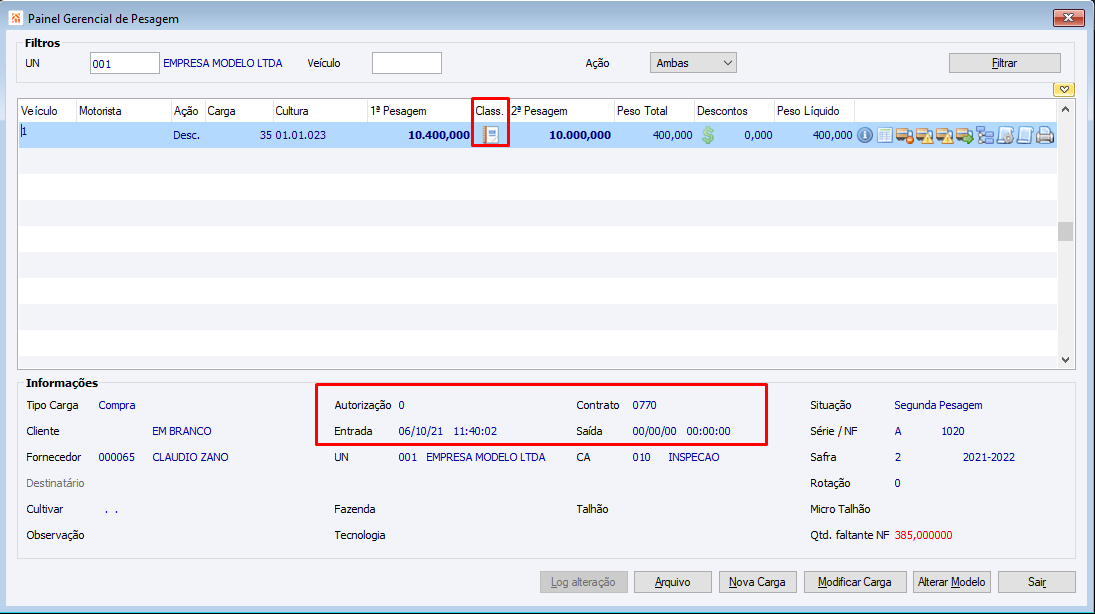The image size is (1095, 614).
Task: Click the 2ª Pesagem column header
Action: (x=561, y=111)
